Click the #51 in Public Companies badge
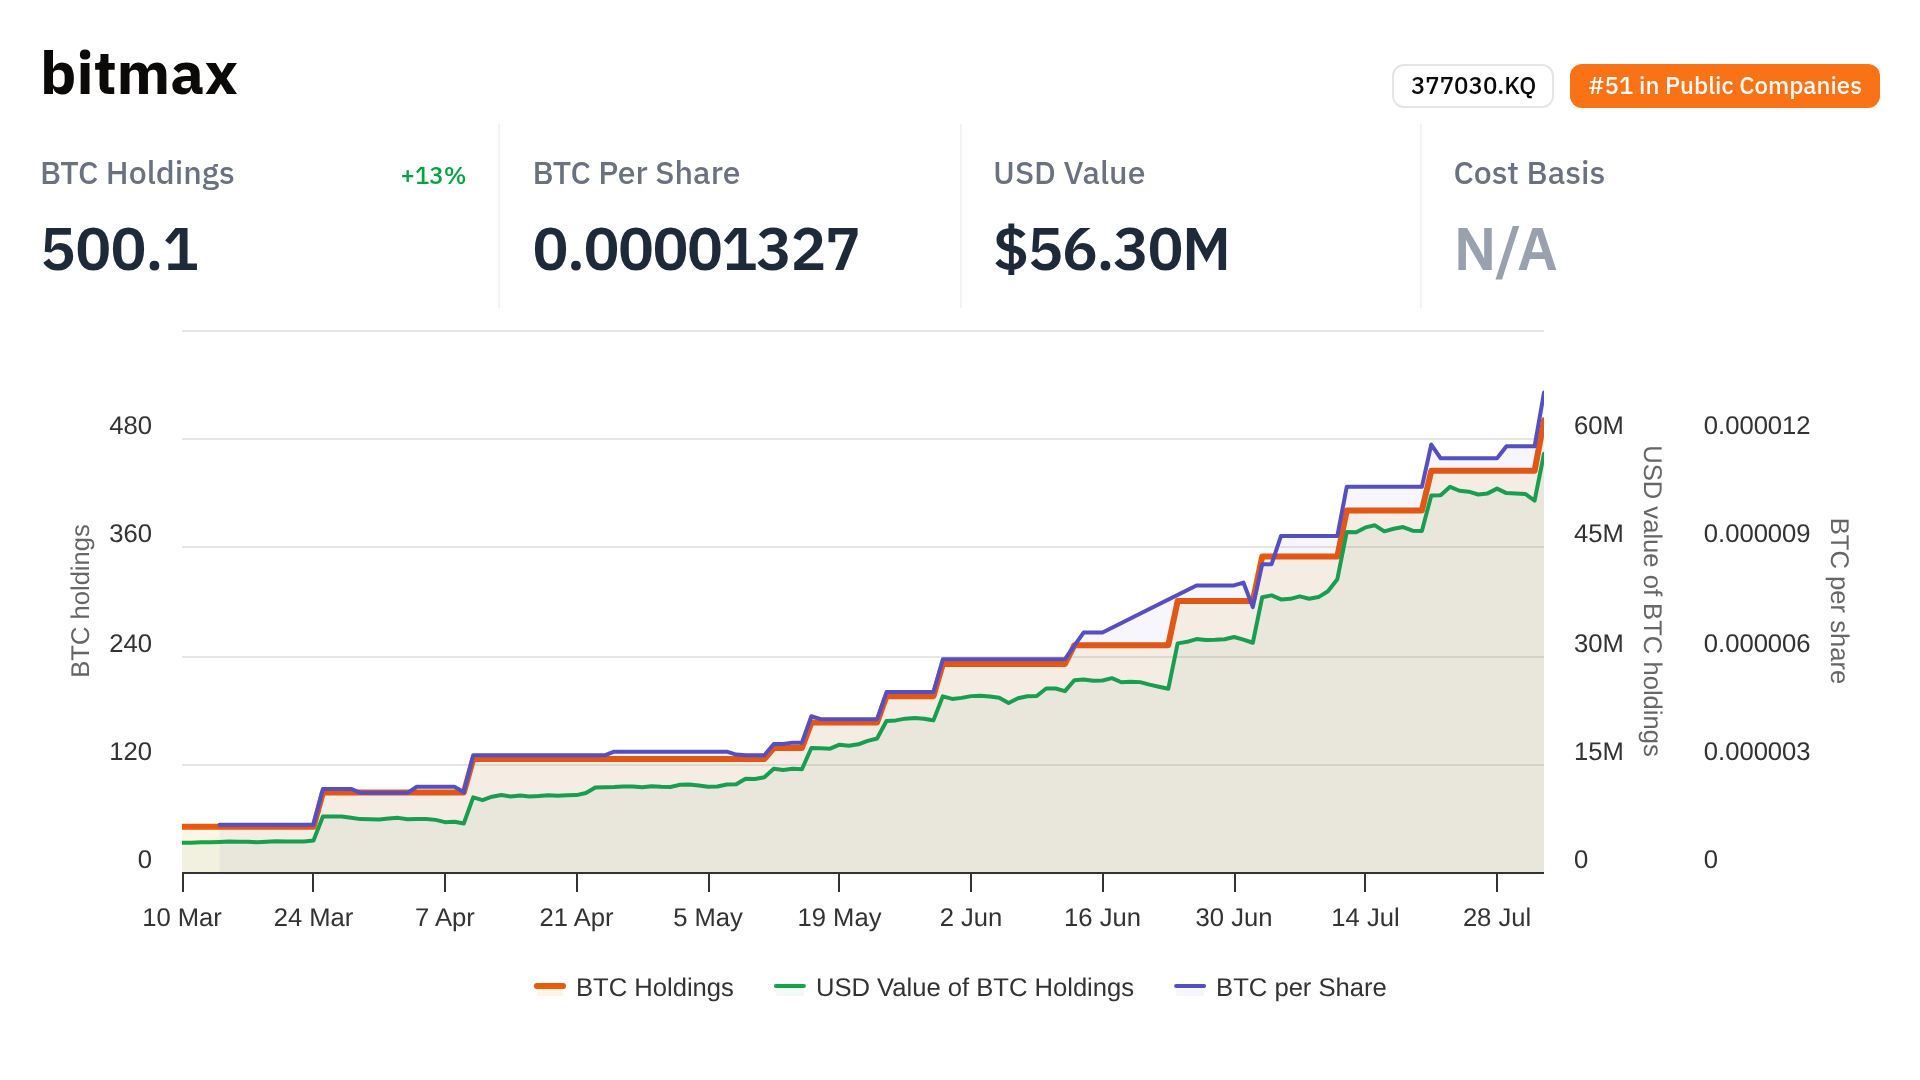 (1724, 86)
